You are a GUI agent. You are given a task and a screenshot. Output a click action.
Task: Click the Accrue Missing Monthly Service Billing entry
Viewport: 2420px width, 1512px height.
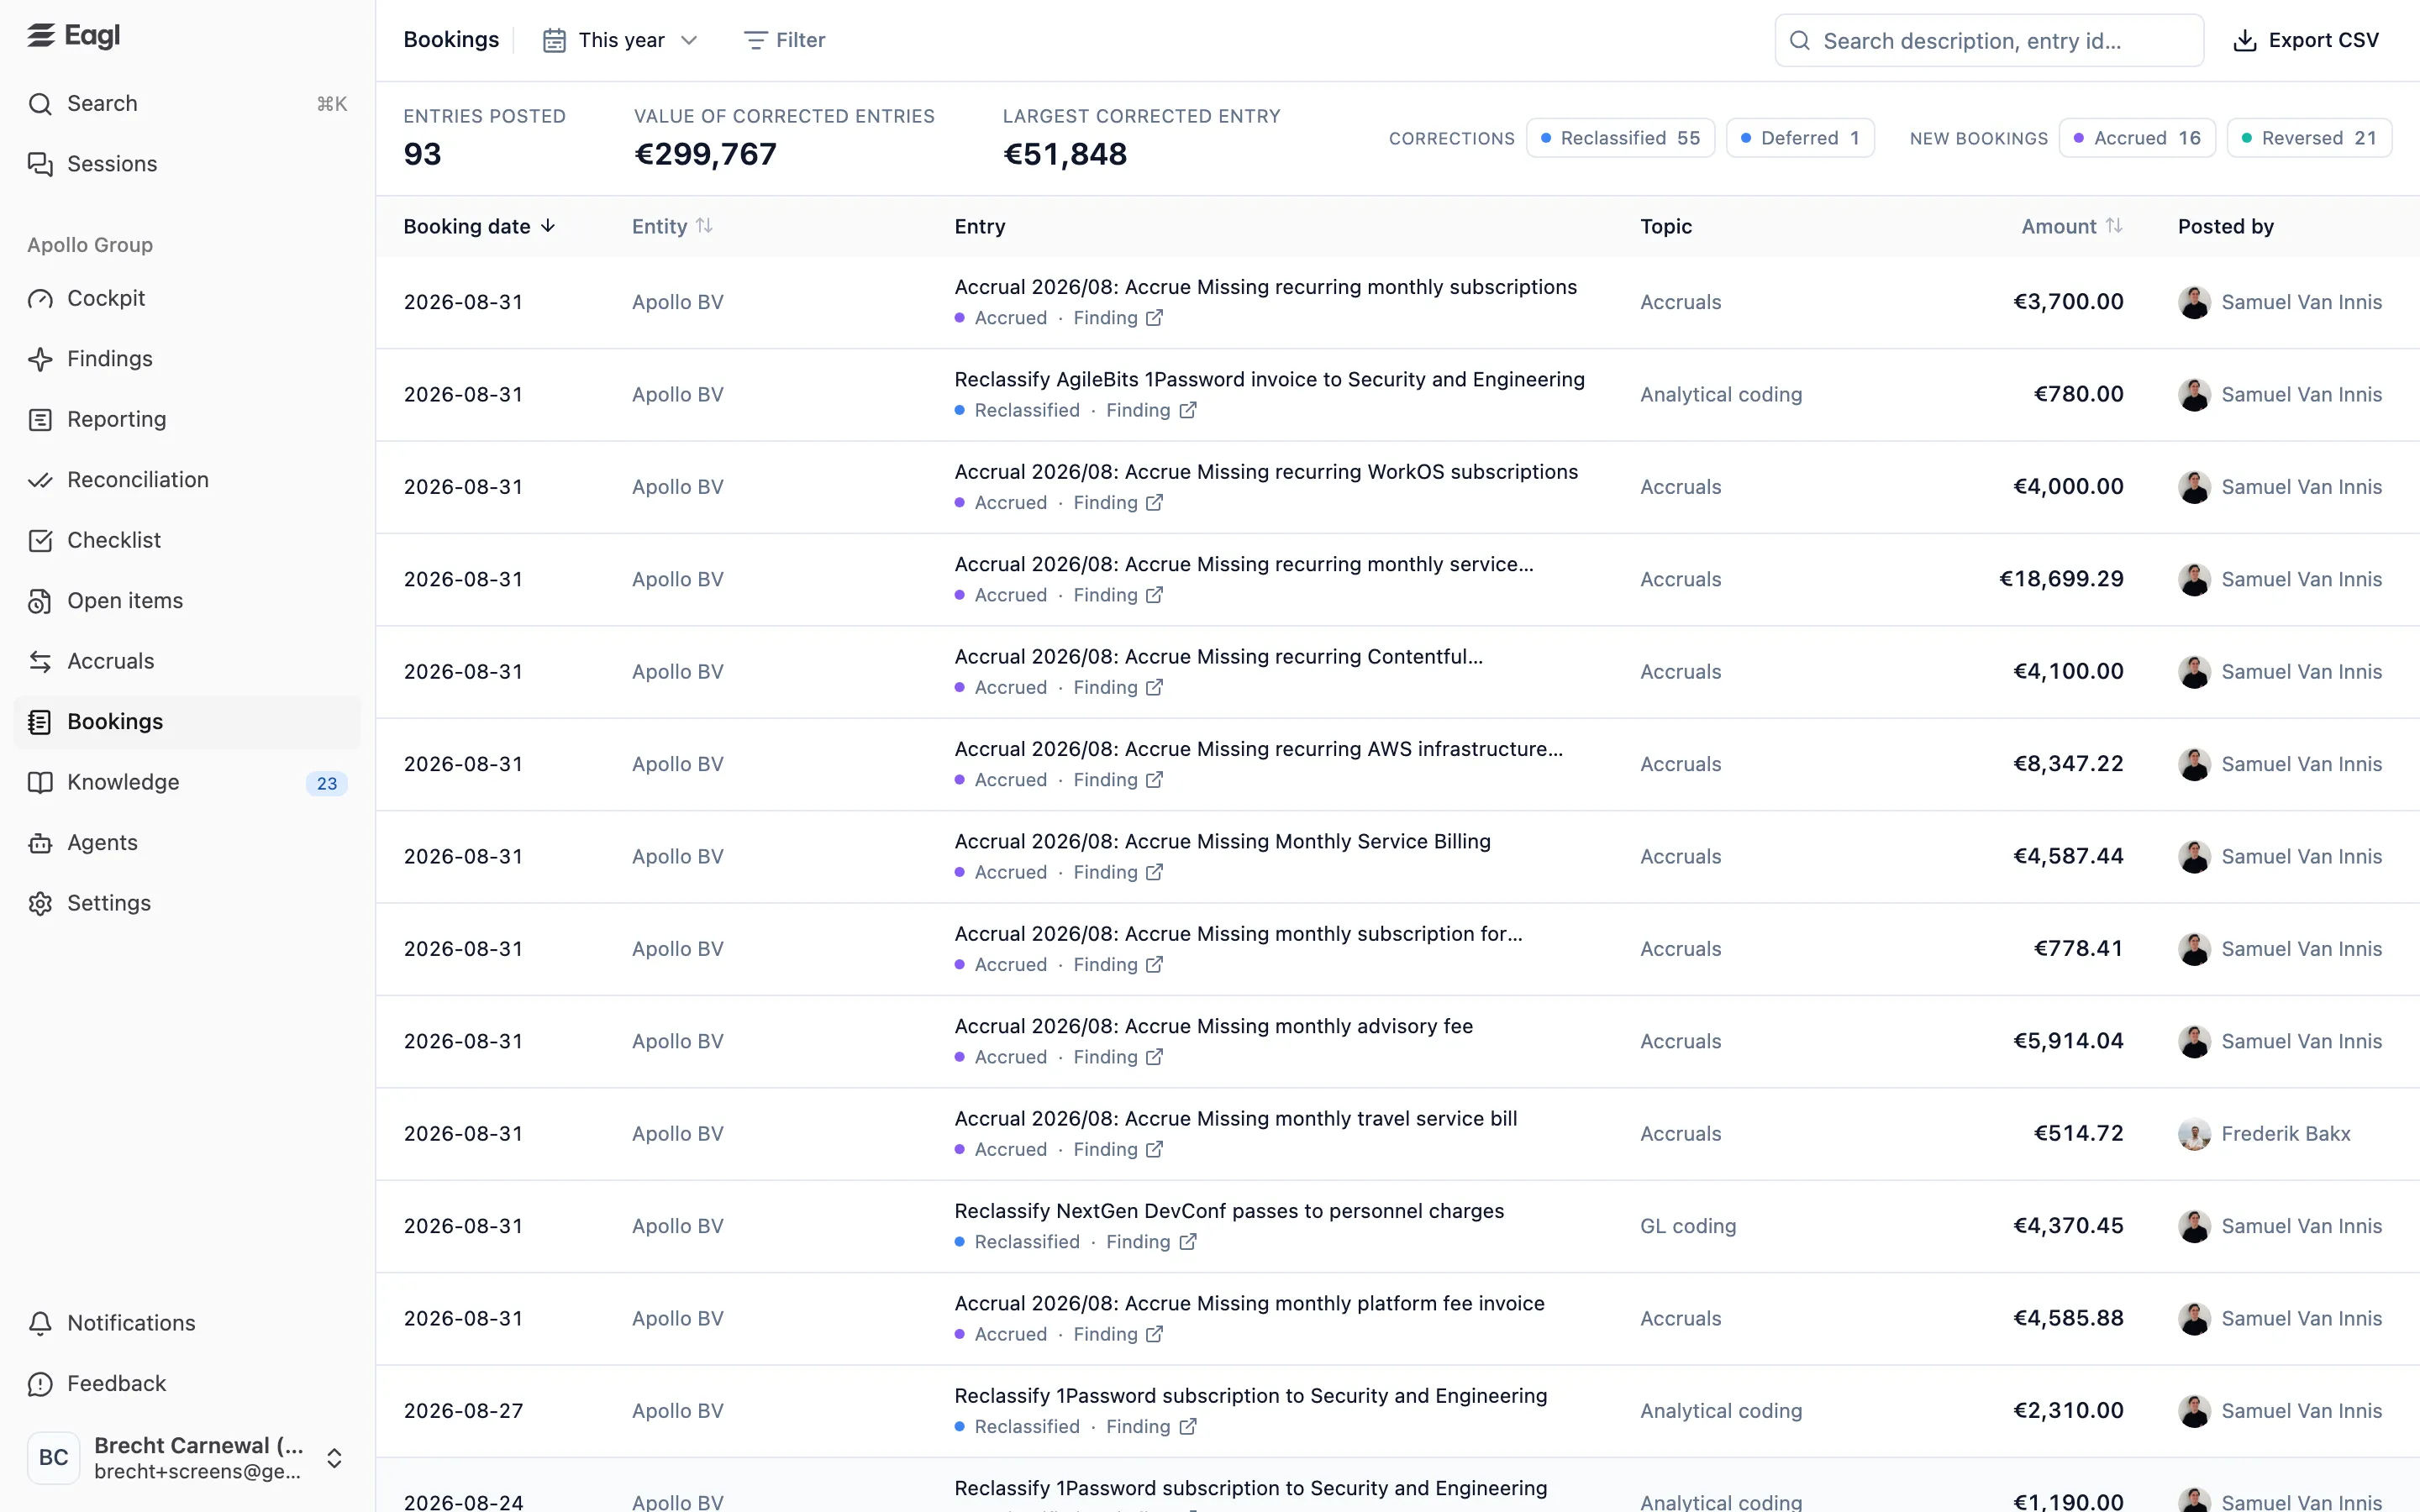coord(1222,842)
